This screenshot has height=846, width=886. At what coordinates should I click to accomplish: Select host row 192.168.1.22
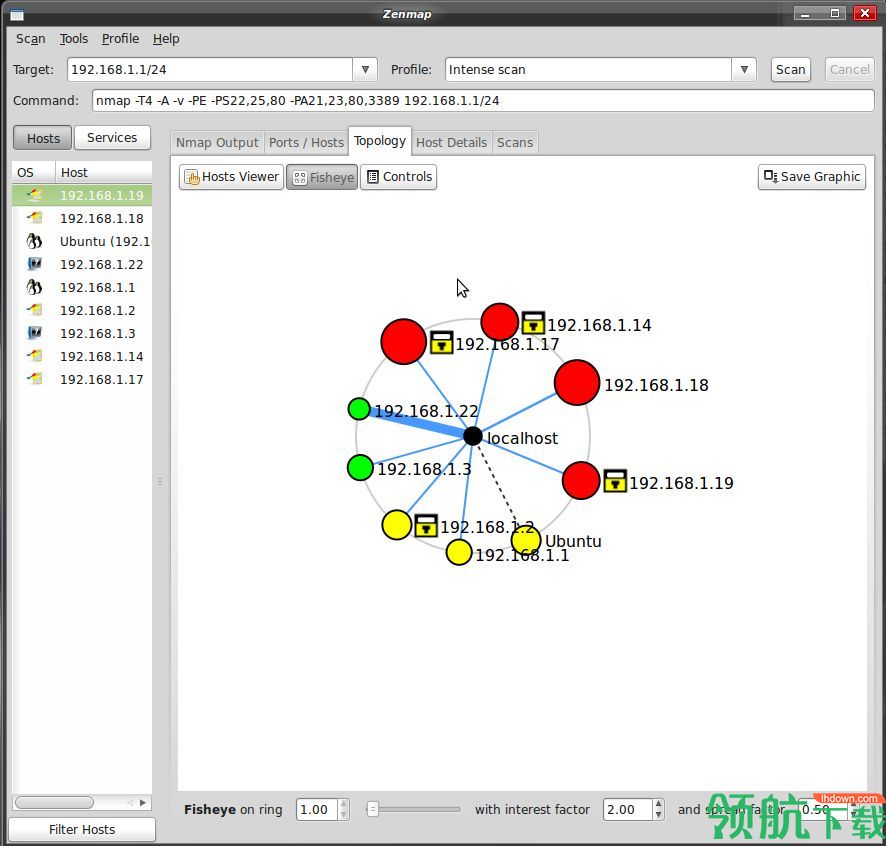click(x=82, y=264)
